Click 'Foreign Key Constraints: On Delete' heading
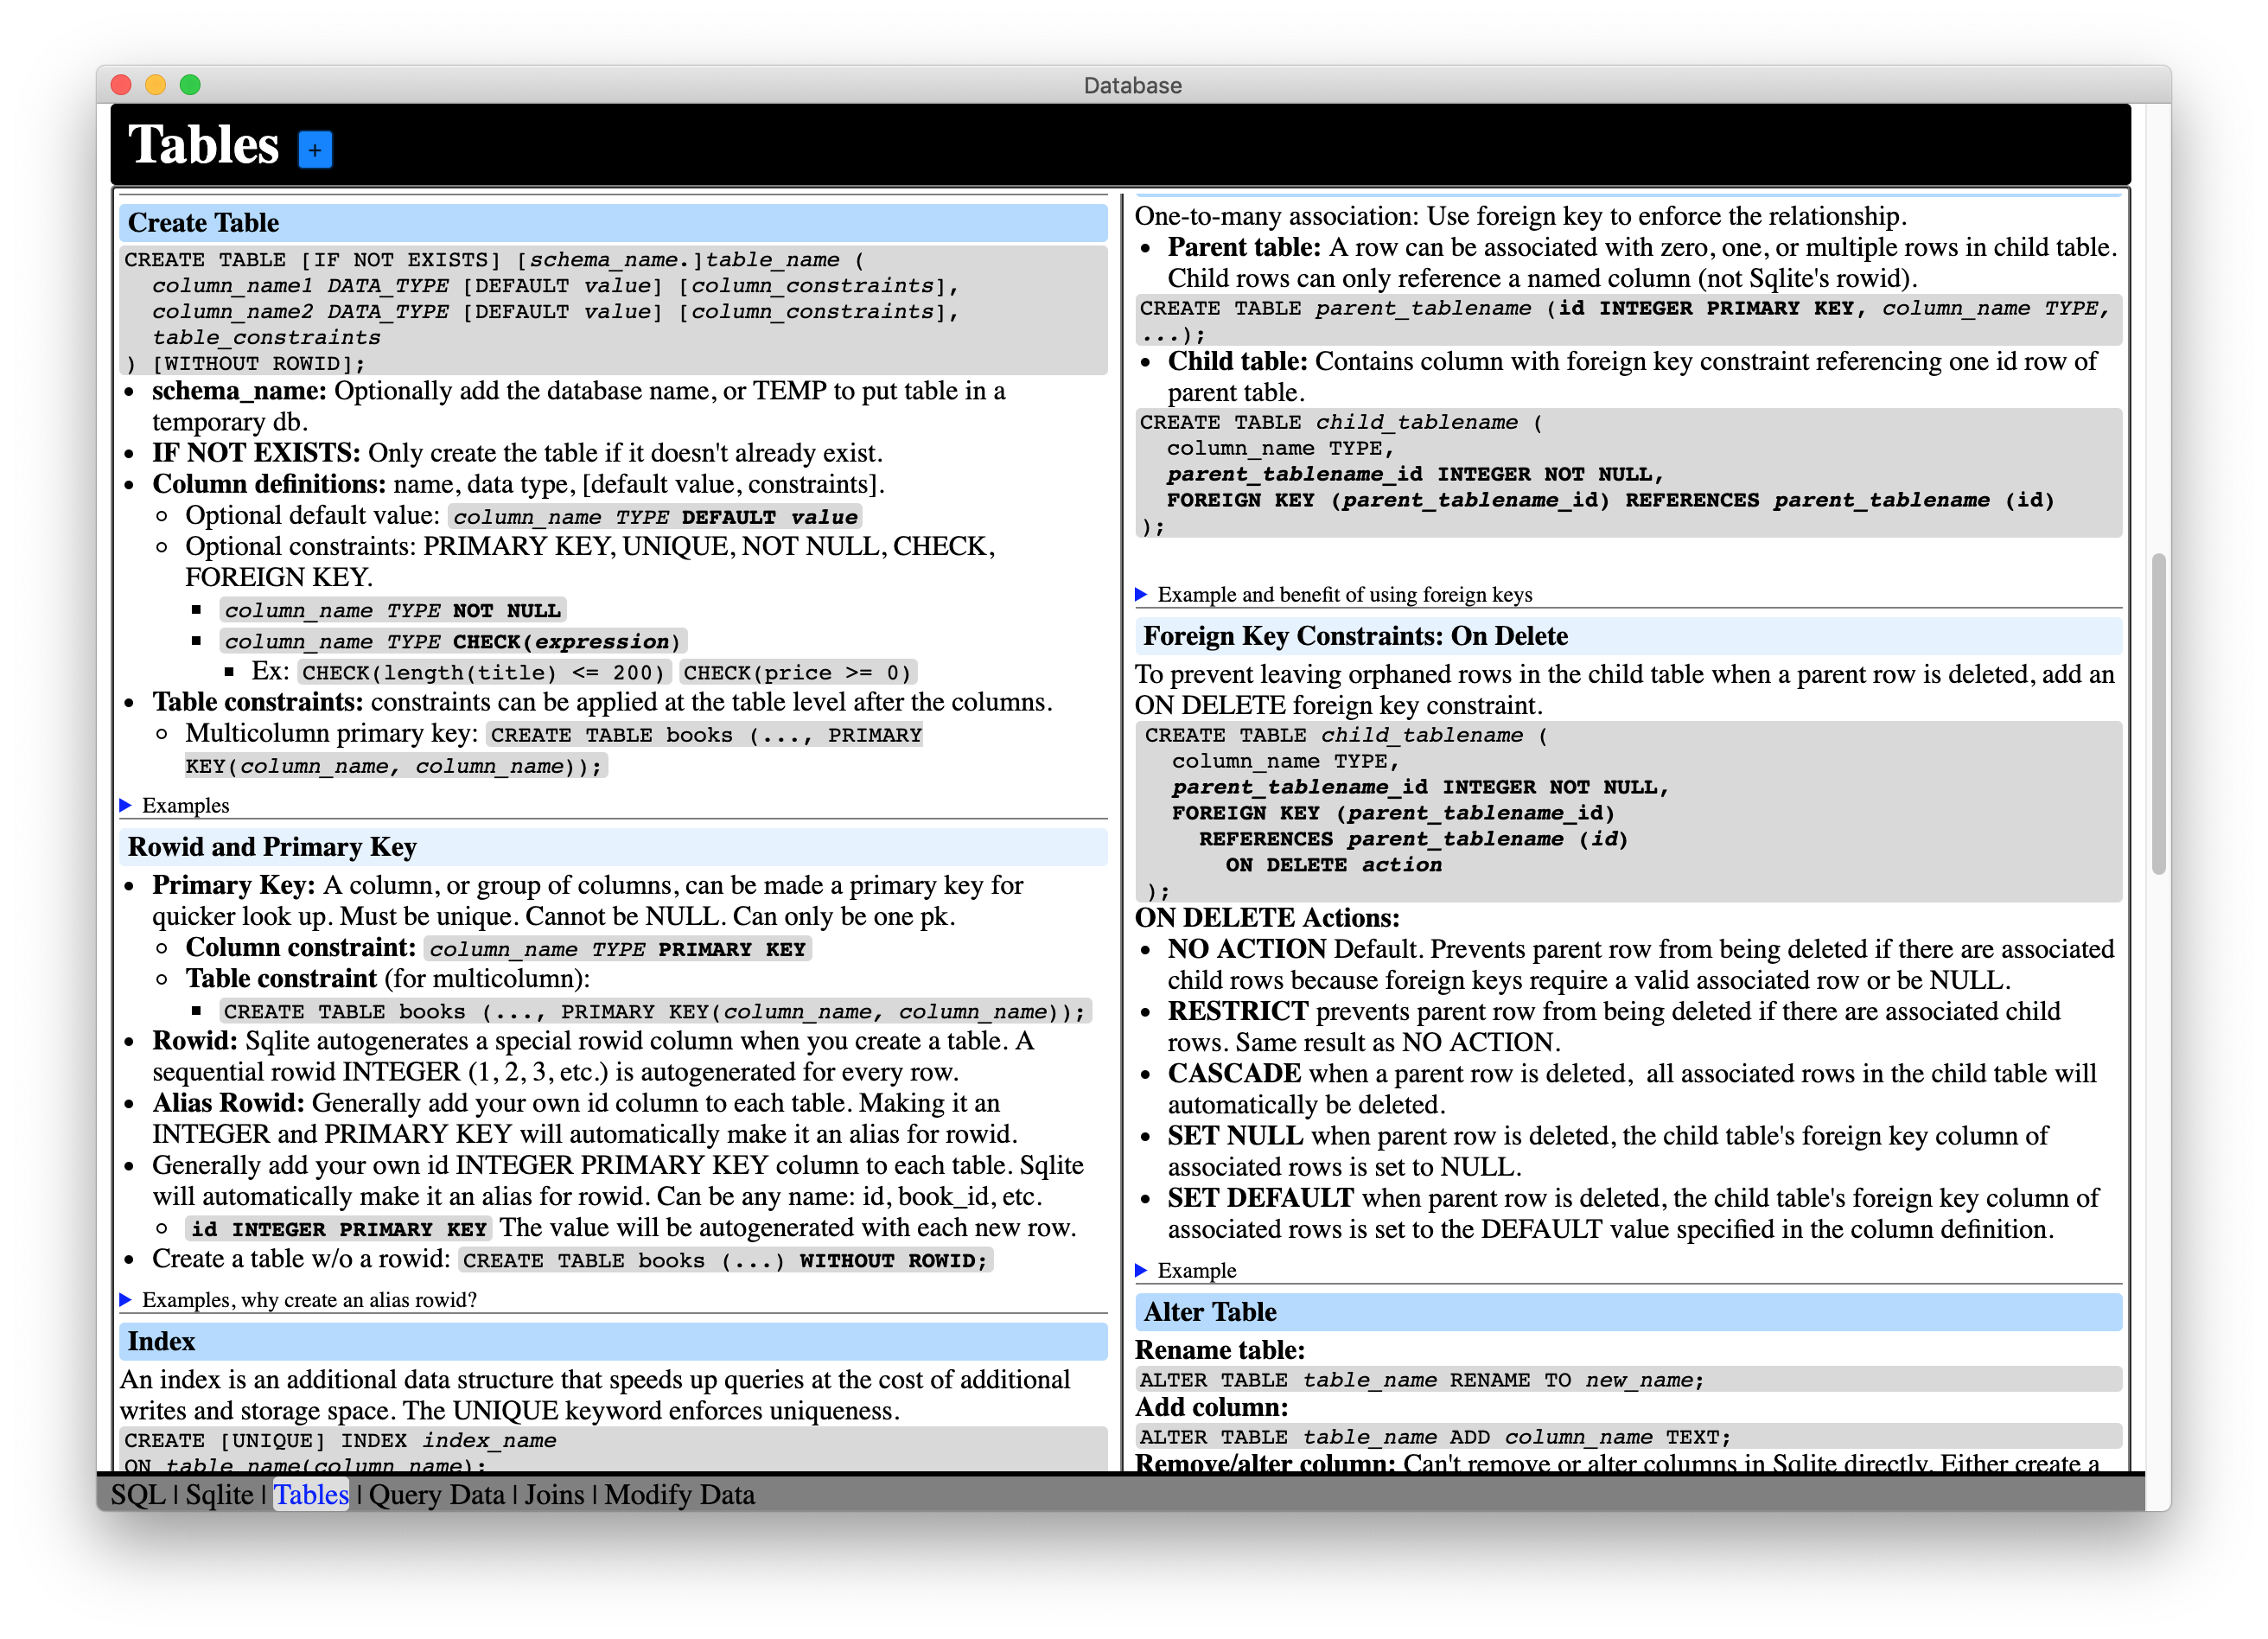This screenshot has height=1639, width=2268. 1628,635
